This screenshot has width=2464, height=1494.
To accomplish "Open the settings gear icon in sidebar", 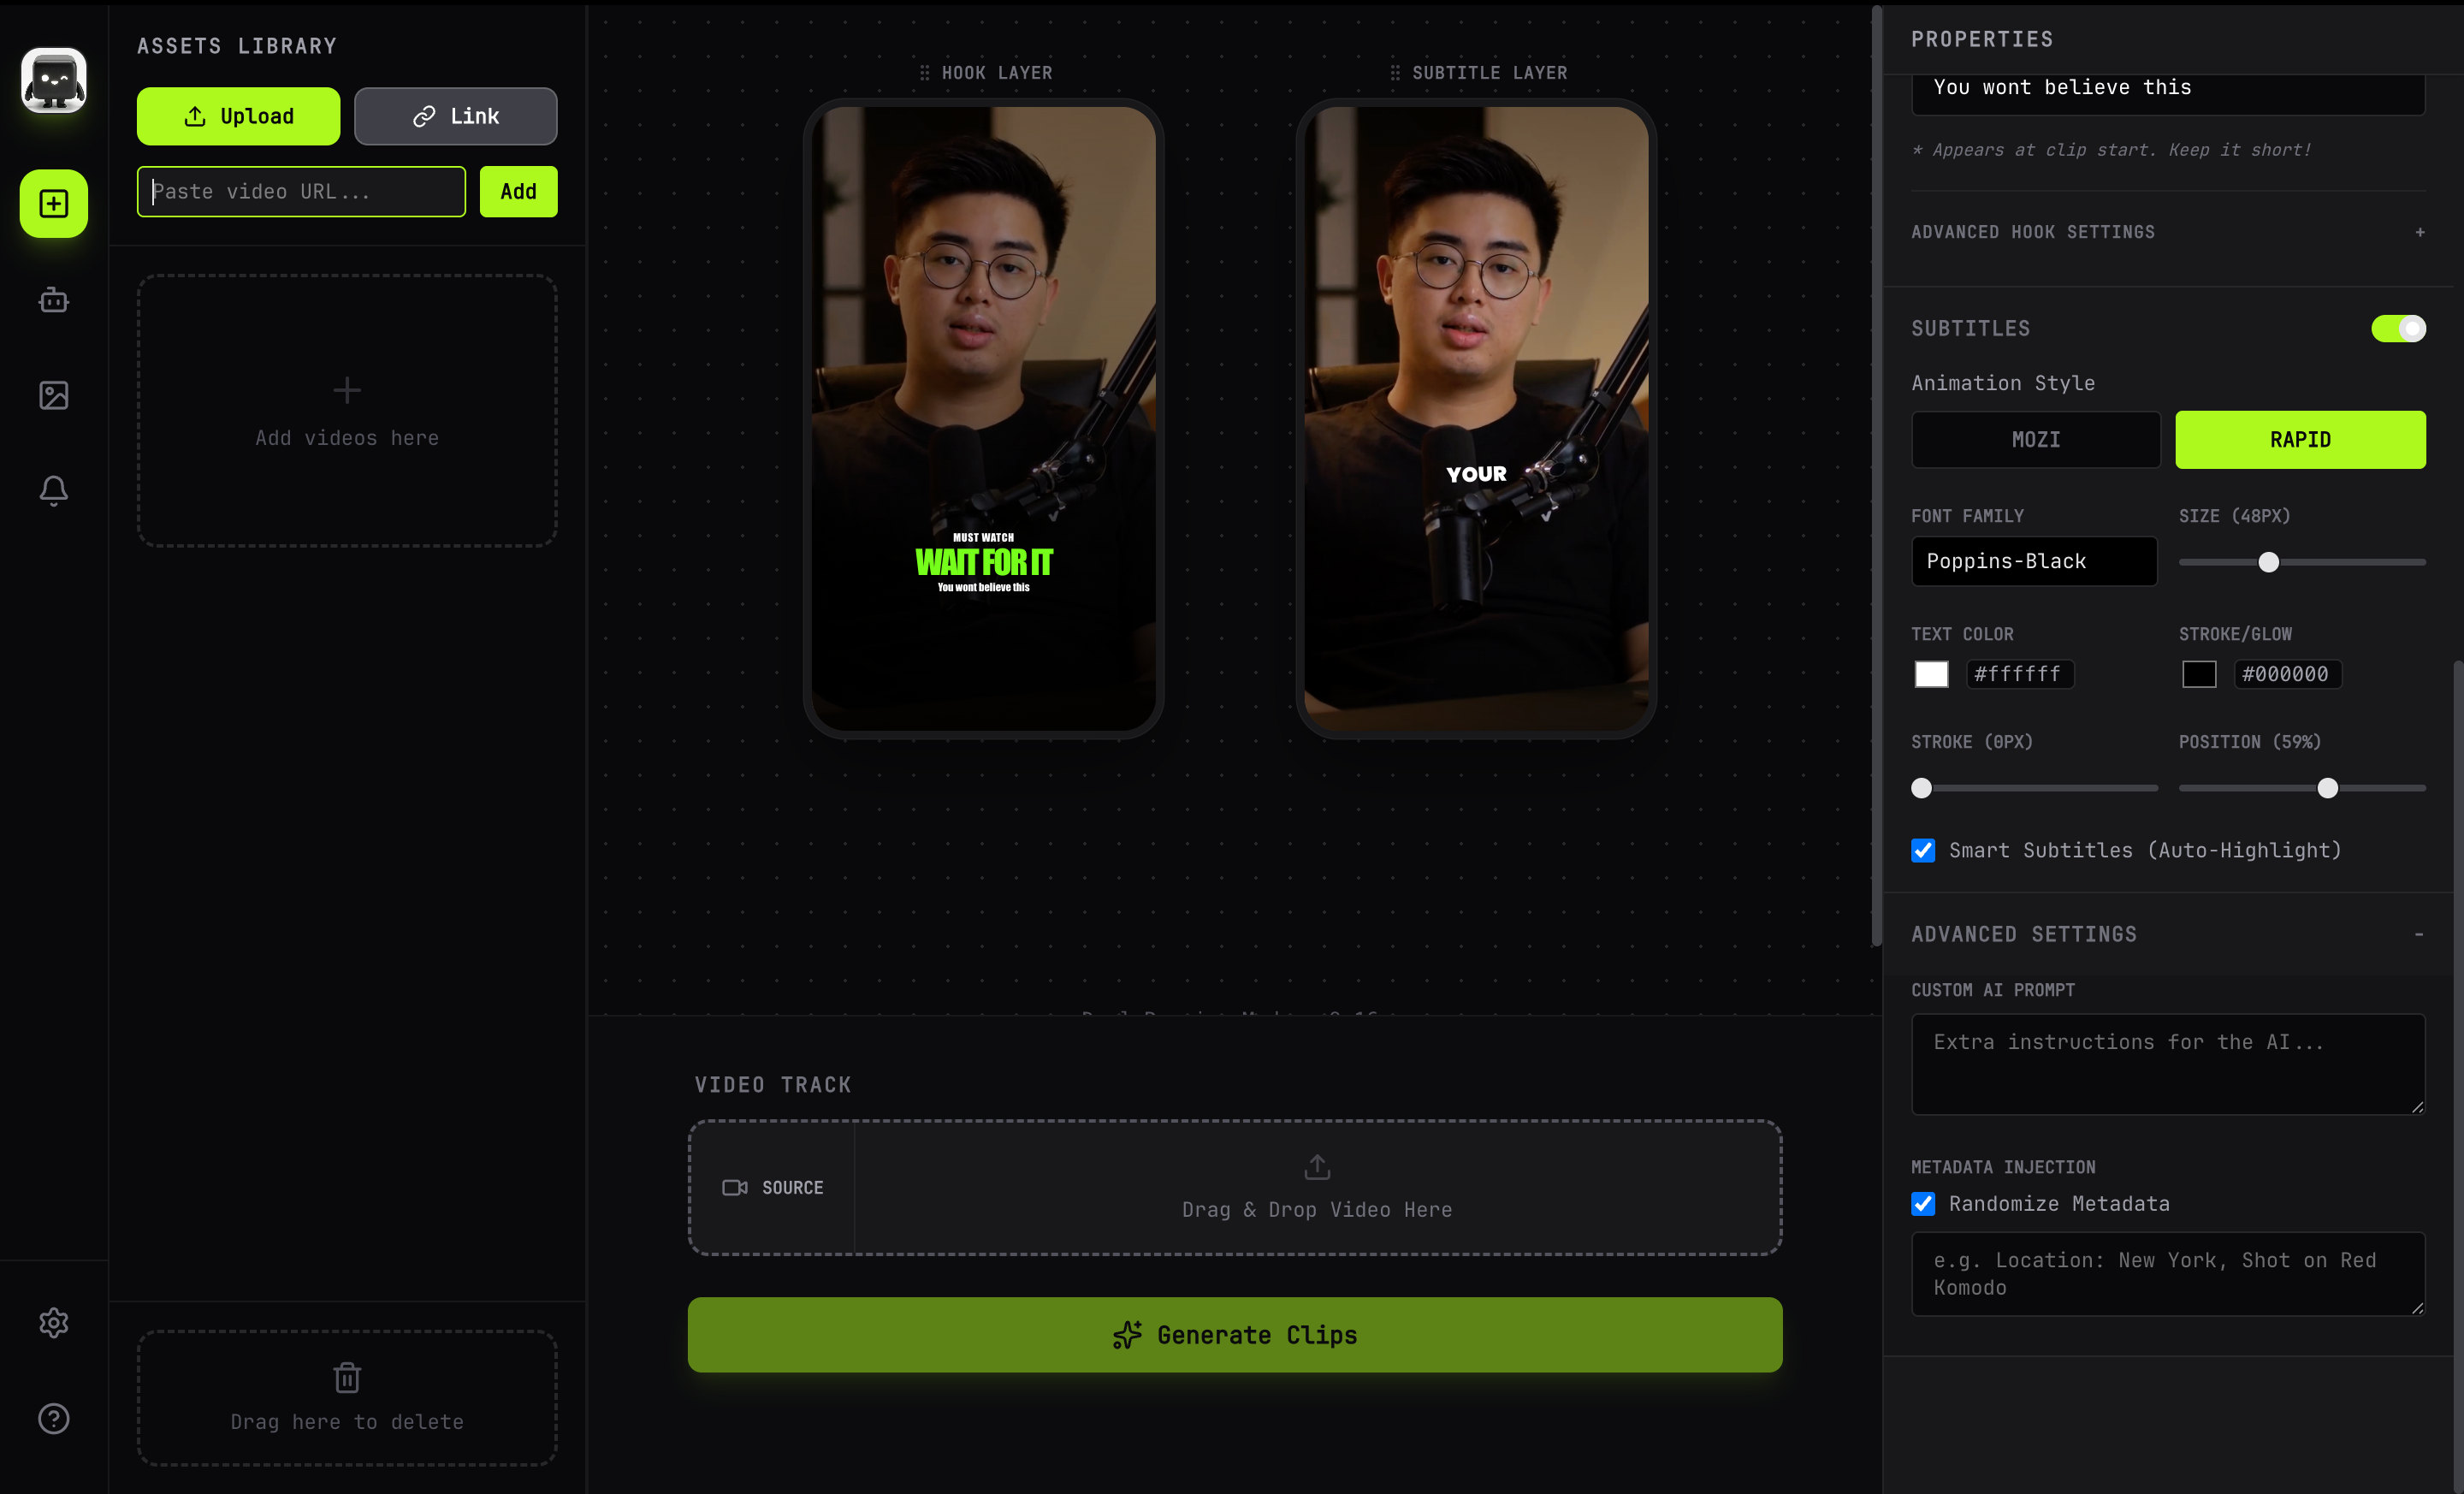I will 54,1323.
